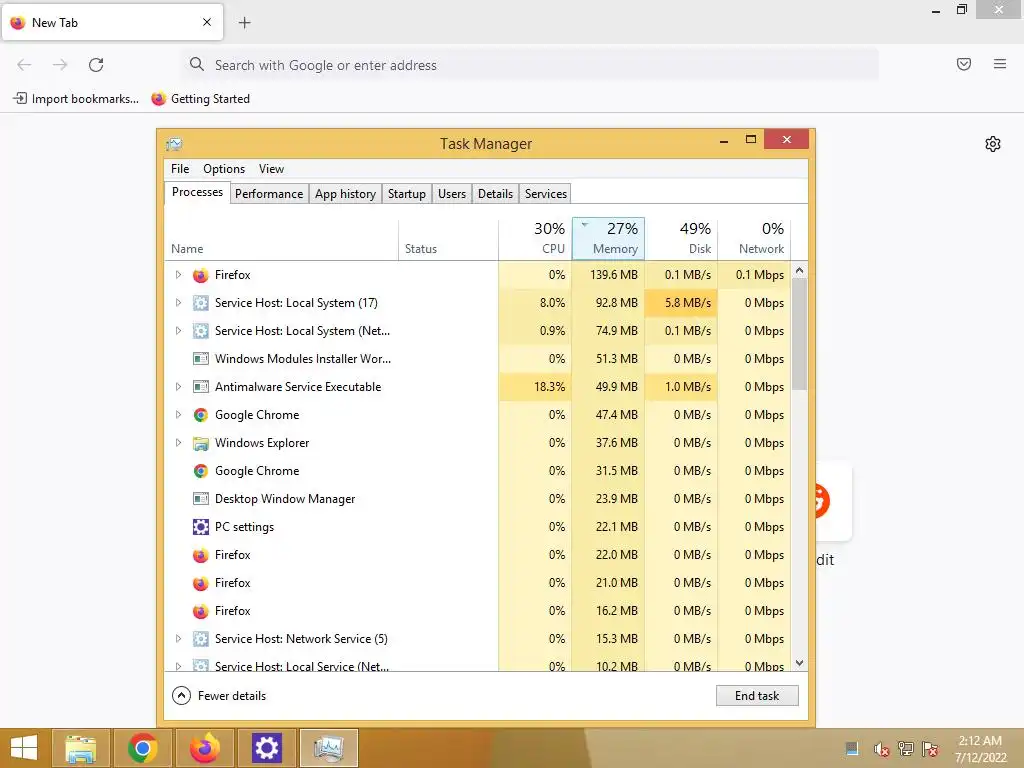Open the Windows Start button
1024x768 pixels.
pyautogui.click(x=24, y=748)
